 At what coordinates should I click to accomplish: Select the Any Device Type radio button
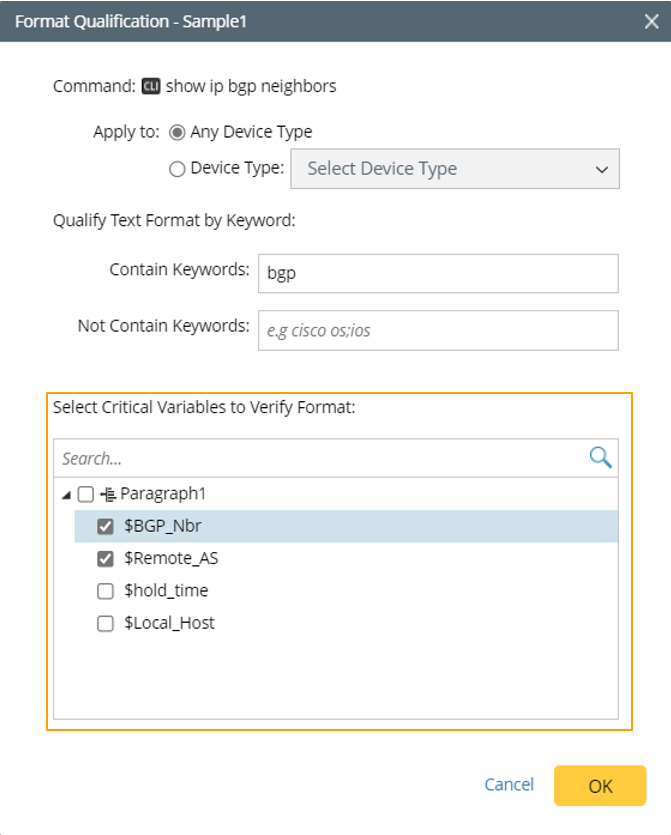178,132
